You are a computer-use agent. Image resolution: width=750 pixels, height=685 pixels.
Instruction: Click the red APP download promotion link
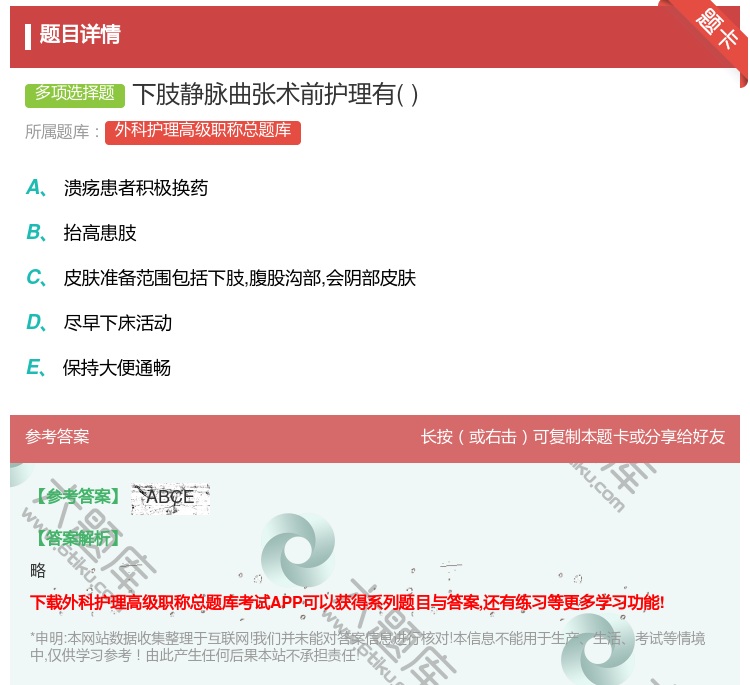[x=347, y=602]
